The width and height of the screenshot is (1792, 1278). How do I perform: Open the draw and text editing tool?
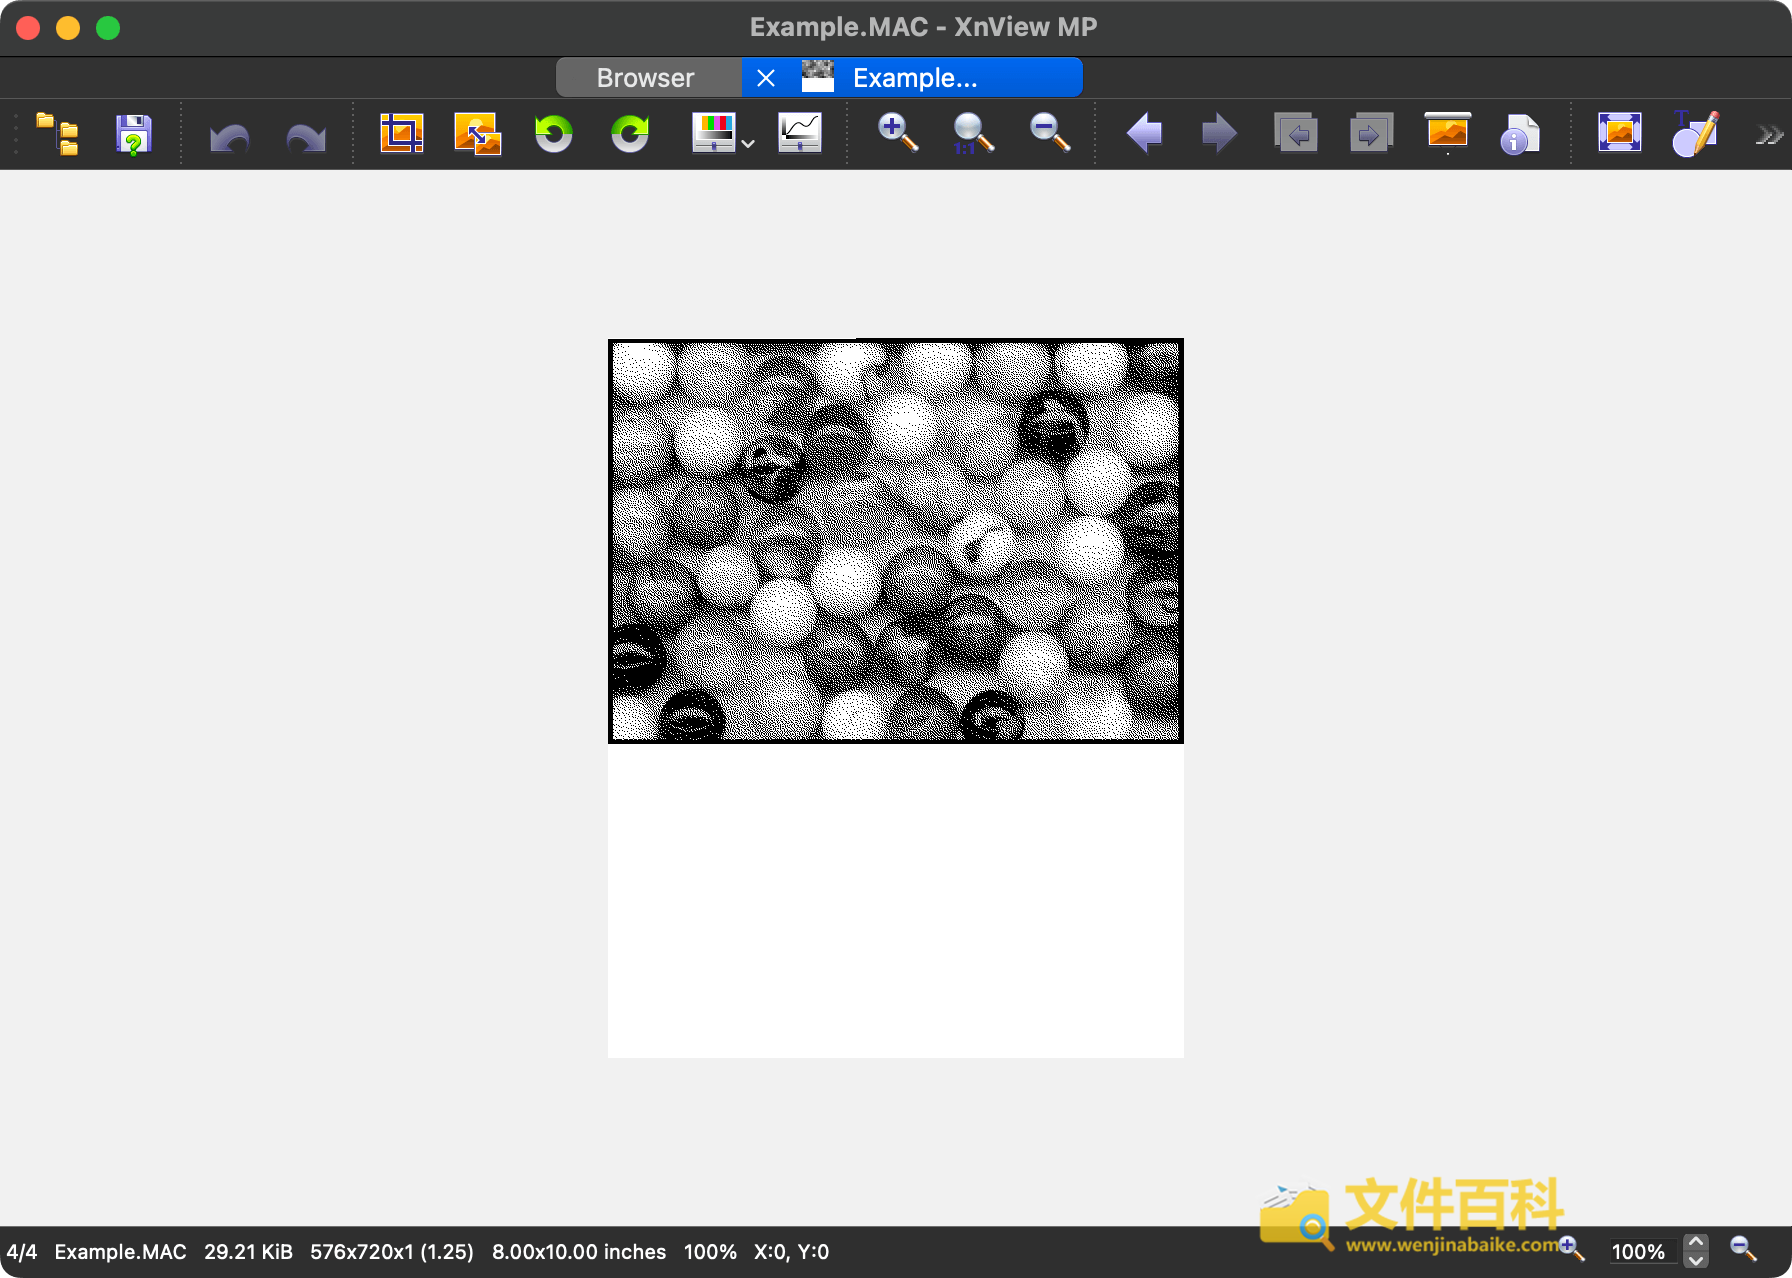click(x=1695, y=133)
